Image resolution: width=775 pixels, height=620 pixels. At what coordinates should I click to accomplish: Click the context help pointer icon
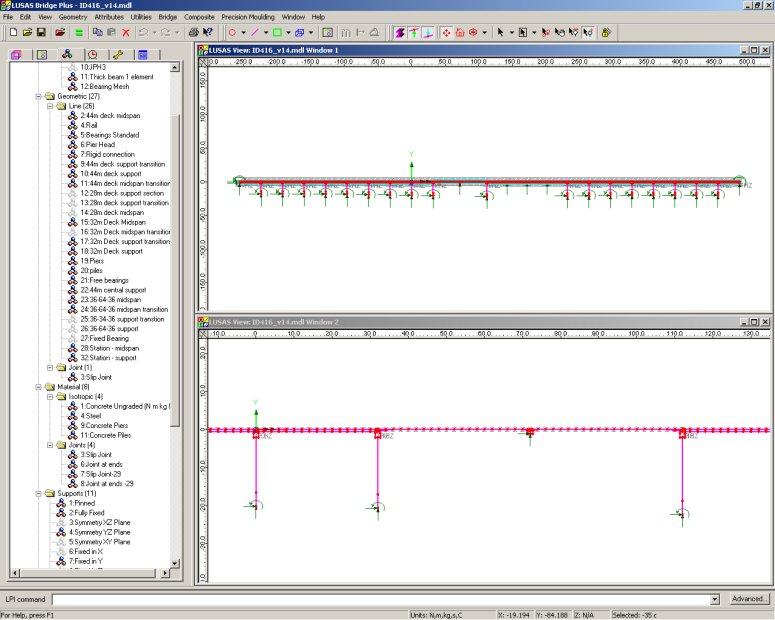point(207,32)
